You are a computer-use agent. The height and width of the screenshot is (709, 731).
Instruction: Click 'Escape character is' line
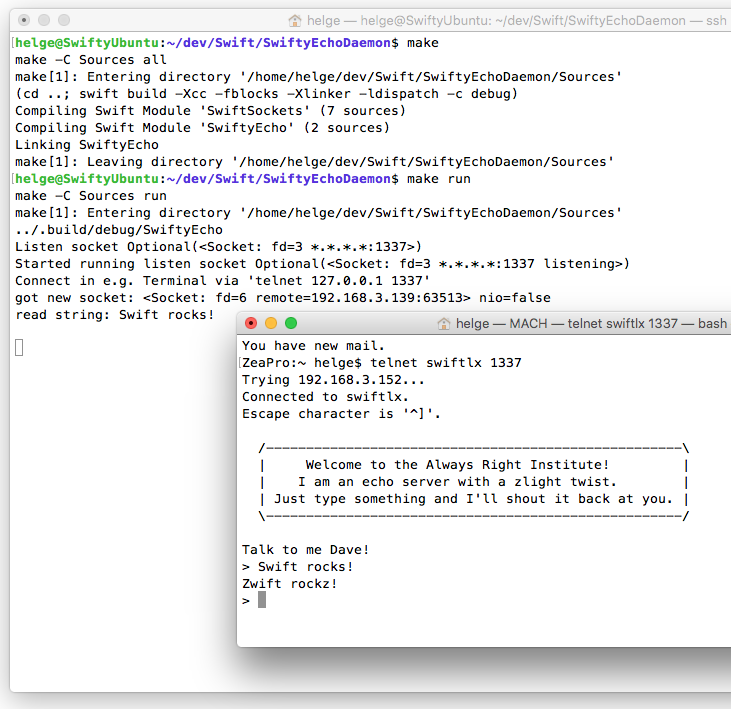[341, 414]
